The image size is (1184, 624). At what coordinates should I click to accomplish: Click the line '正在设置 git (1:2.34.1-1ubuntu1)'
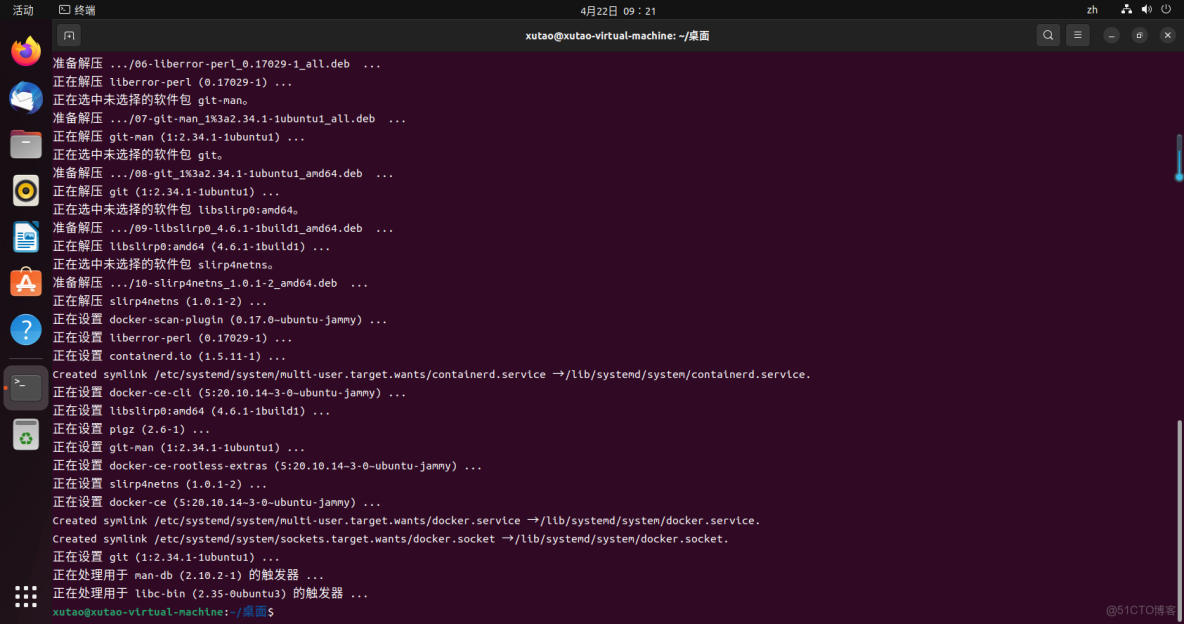tap(166, 558)
